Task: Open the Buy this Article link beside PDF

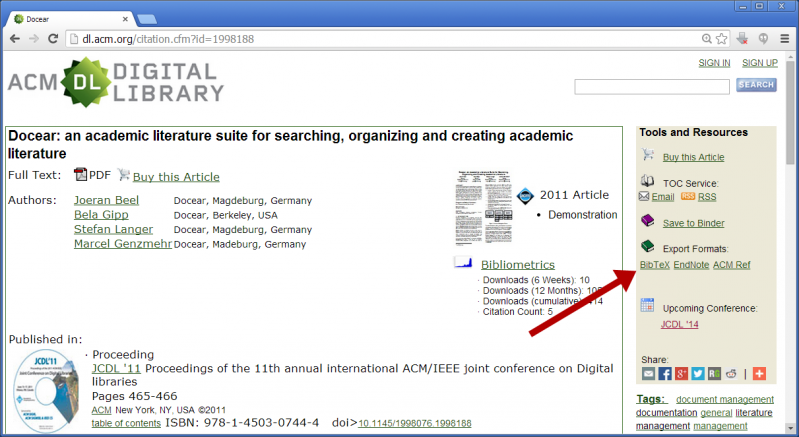Action: (x=176, y=177)
